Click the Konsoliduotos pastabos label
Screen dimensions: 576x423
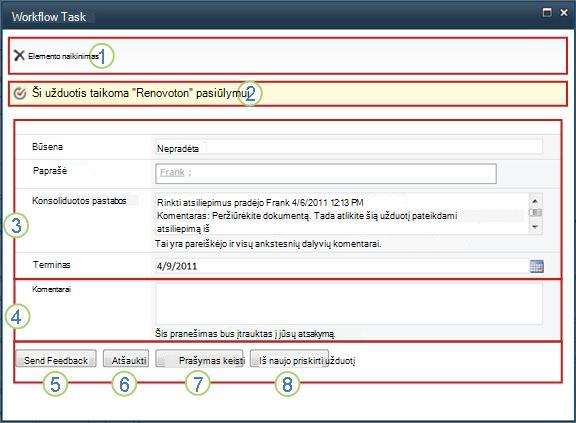tap(79, 201)
